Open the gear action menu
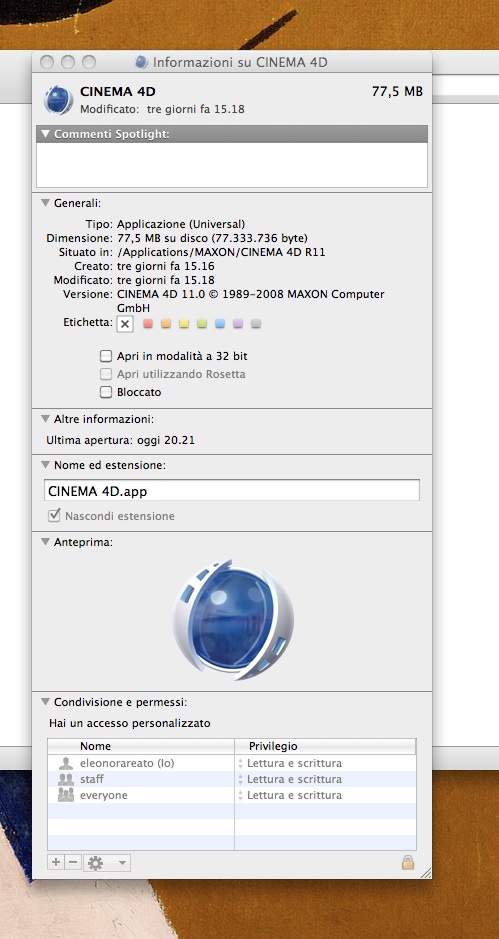This screenshot has height=939, width=499. [107, 862]
